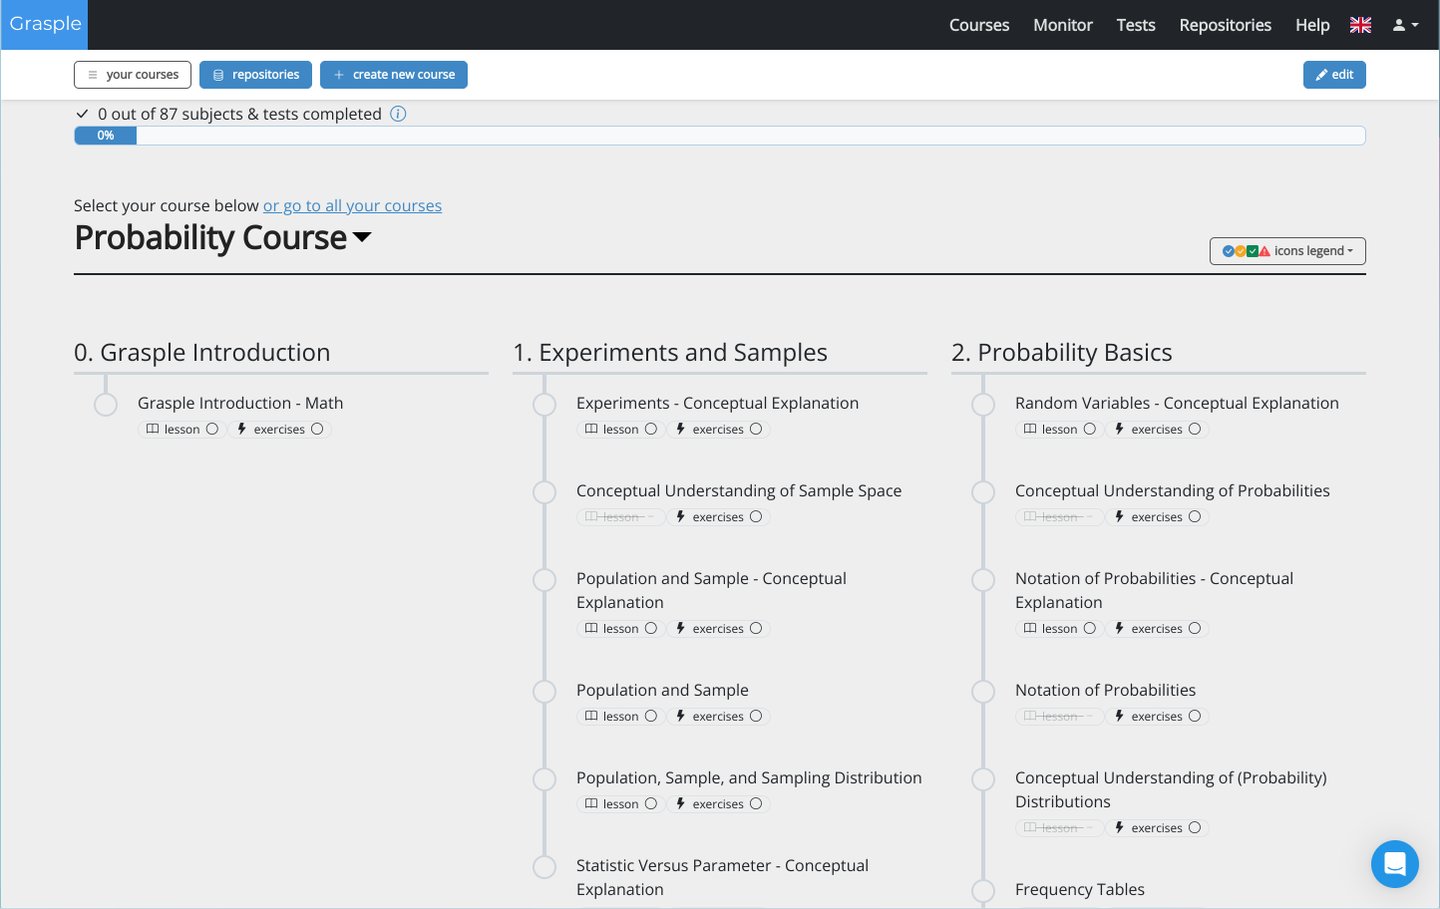The image size is (1440, 909).
Task: Expand the Probability Course dropdown
Action: pyautogui.click(x=362, y=238)
